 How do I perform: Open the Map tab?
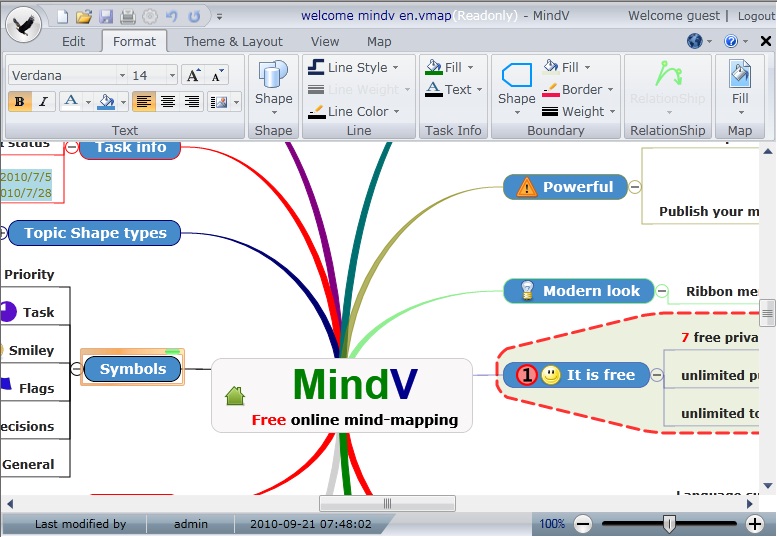[379, 42]
